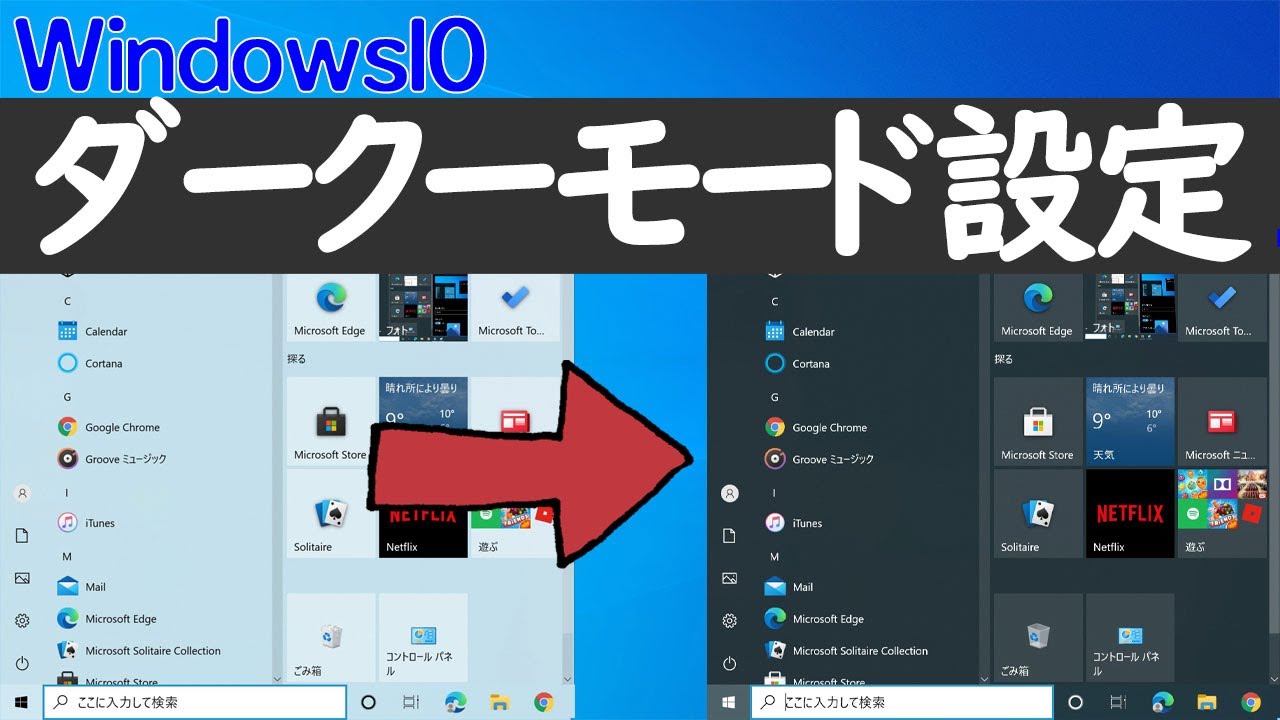Open the Microsoft Store tile in the dark Start menu
Image resolution: width=1280 pixels, height=720 pixels.
1038,421
